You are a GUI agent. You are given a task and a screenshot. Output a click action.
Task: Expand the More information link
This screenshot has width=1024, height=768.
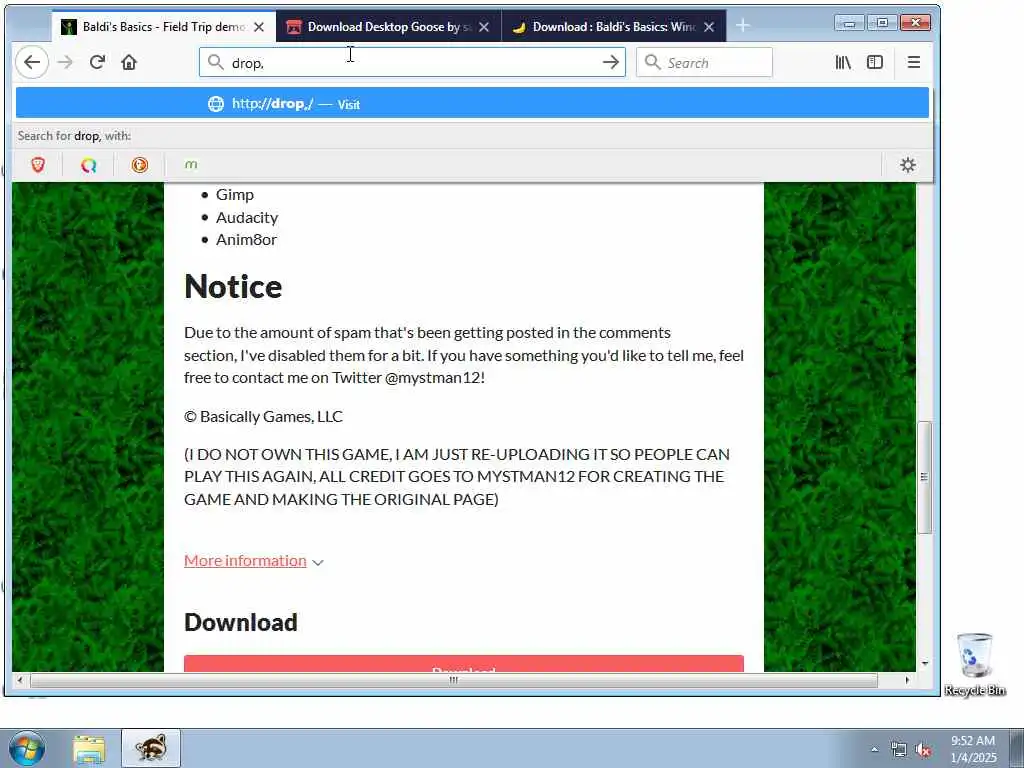tap(245, 561)
